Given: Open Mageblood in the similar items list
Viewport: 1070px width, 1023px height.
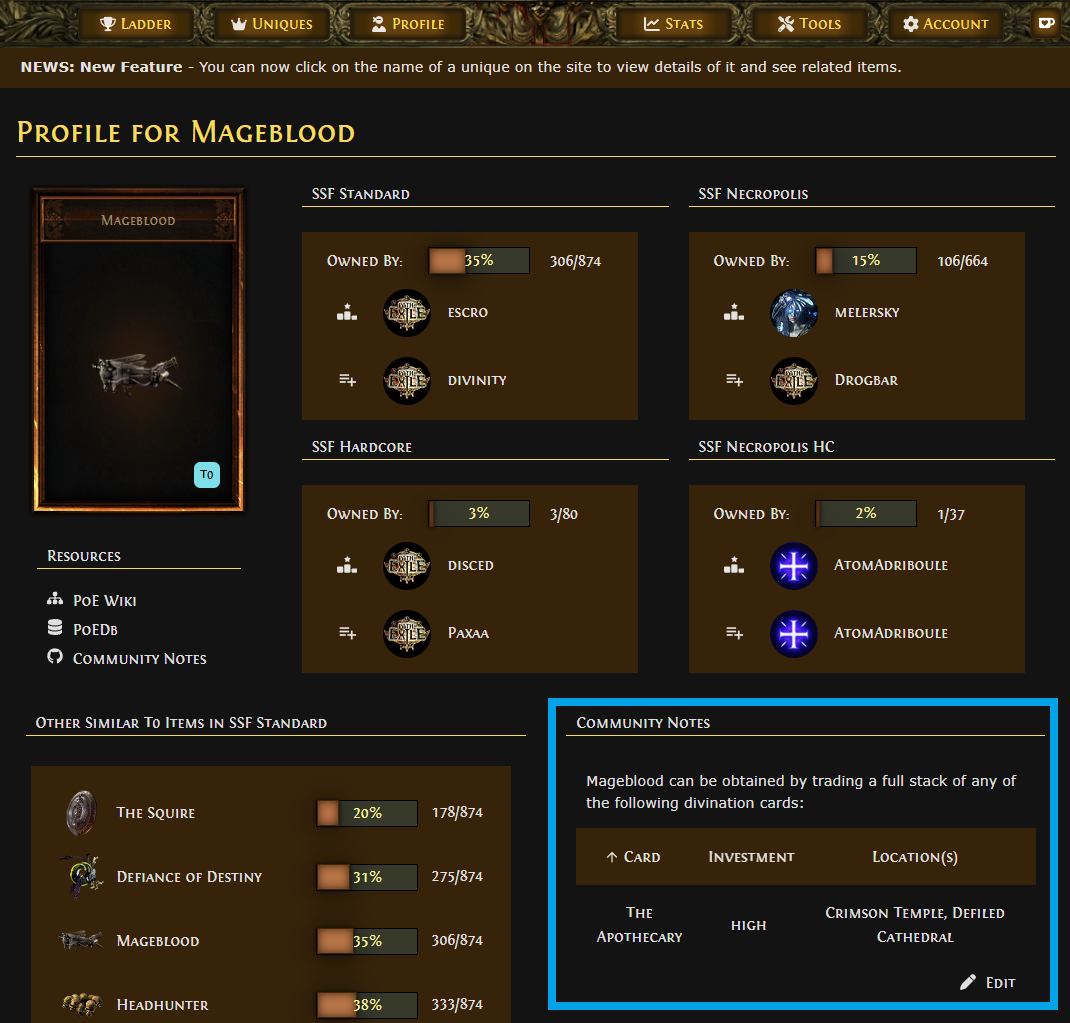Looking at the screenshot, I should [158, 941].
